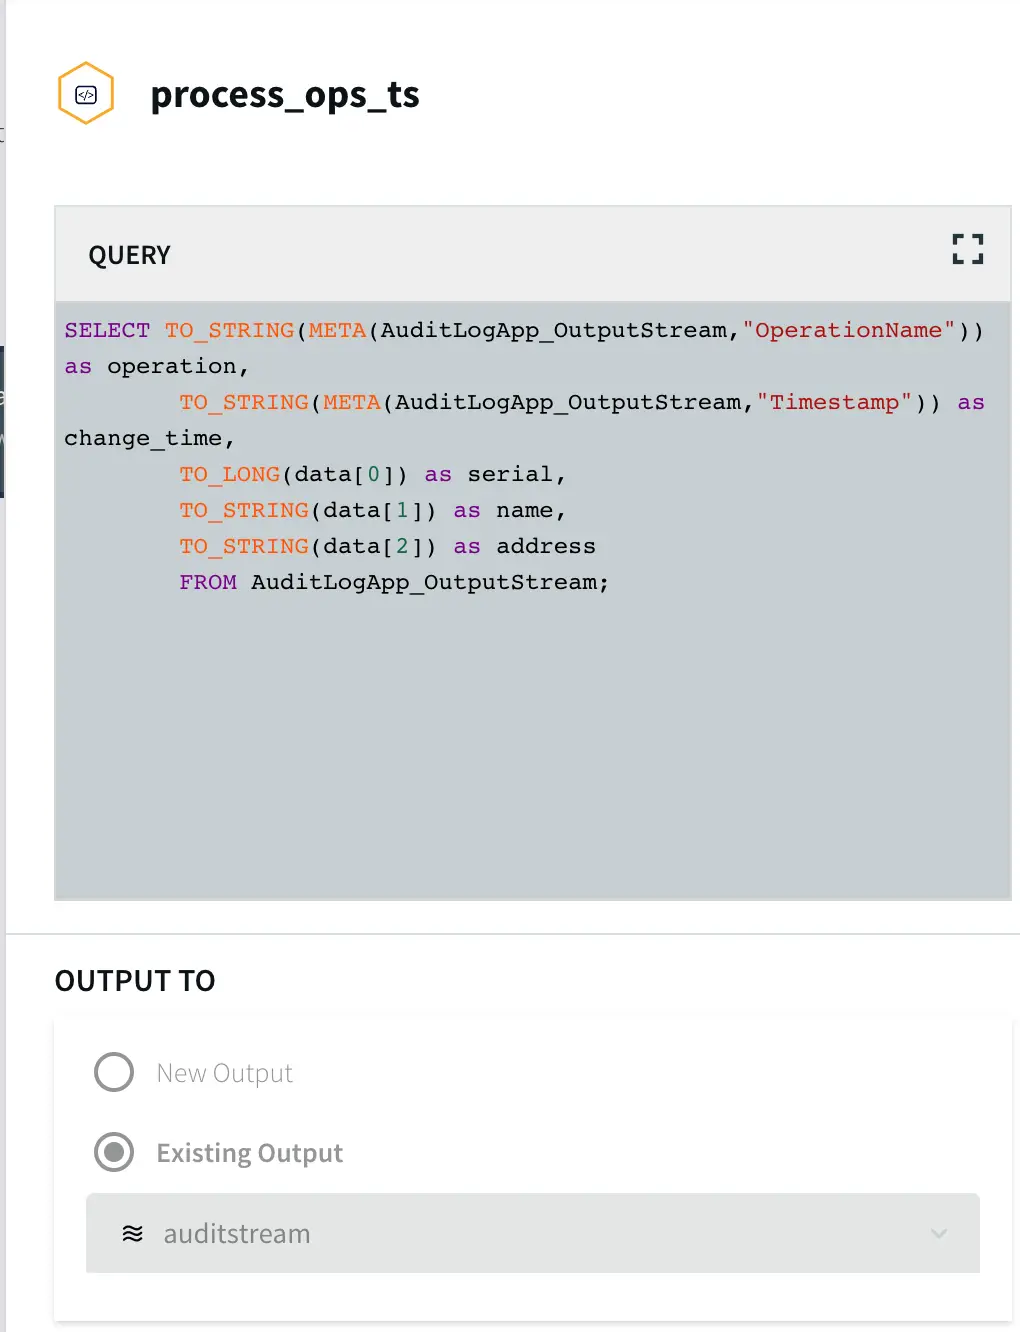
Task: Click the TO_LONG function in the query
Action: [x=229, y=475]
